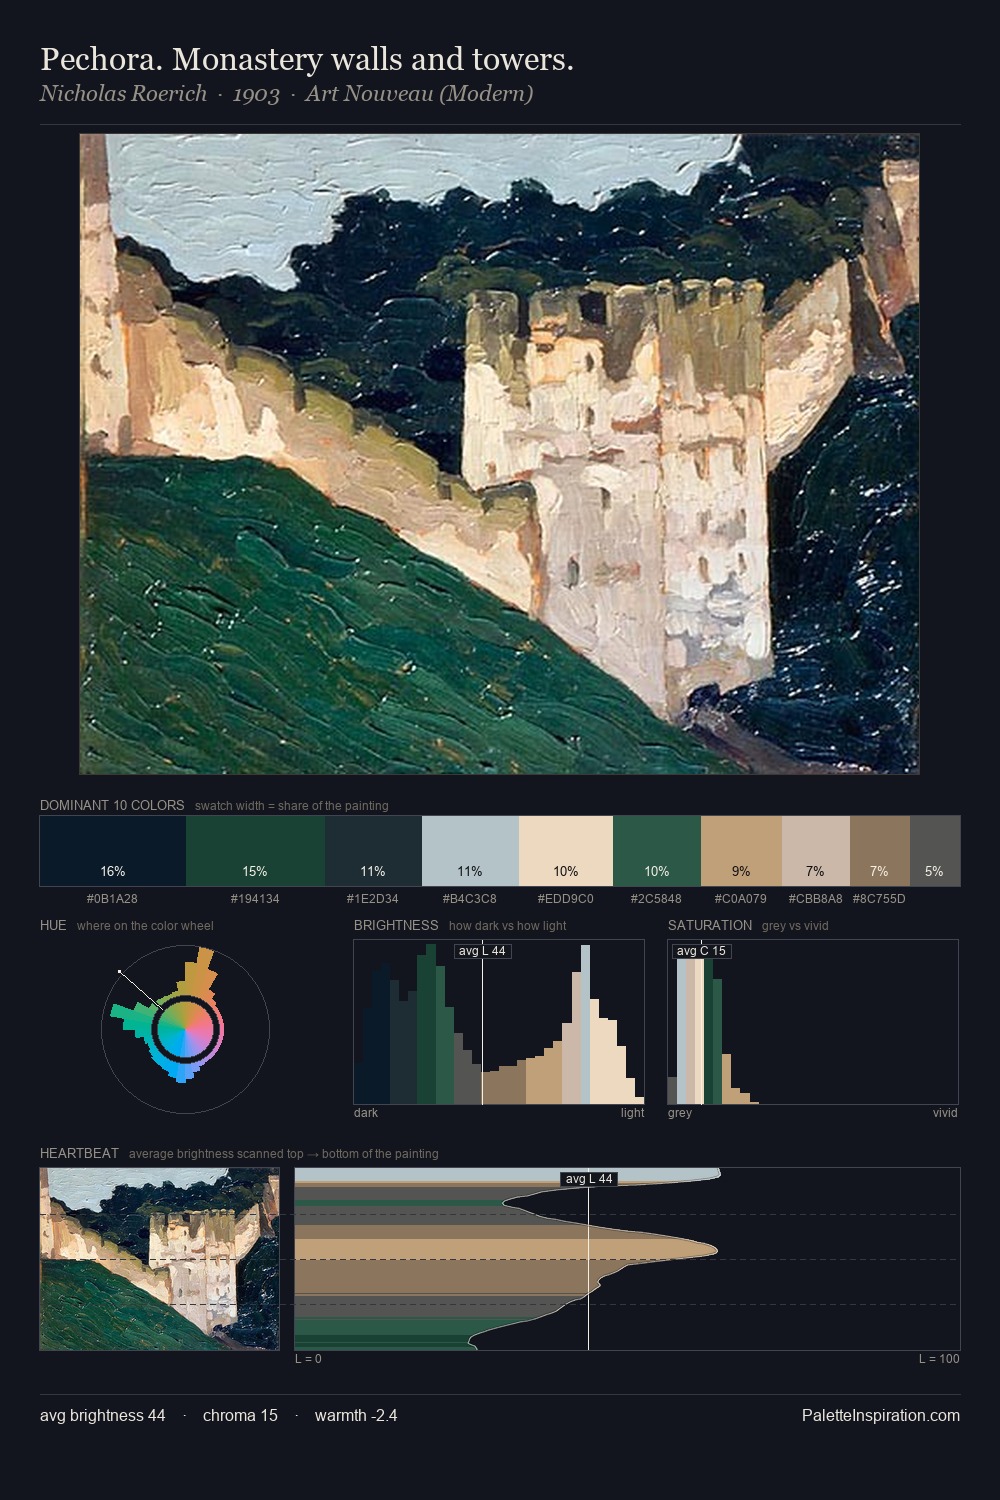
Task: Click the 'warmth -2.4' footer stat
Action: point(356,1415)
